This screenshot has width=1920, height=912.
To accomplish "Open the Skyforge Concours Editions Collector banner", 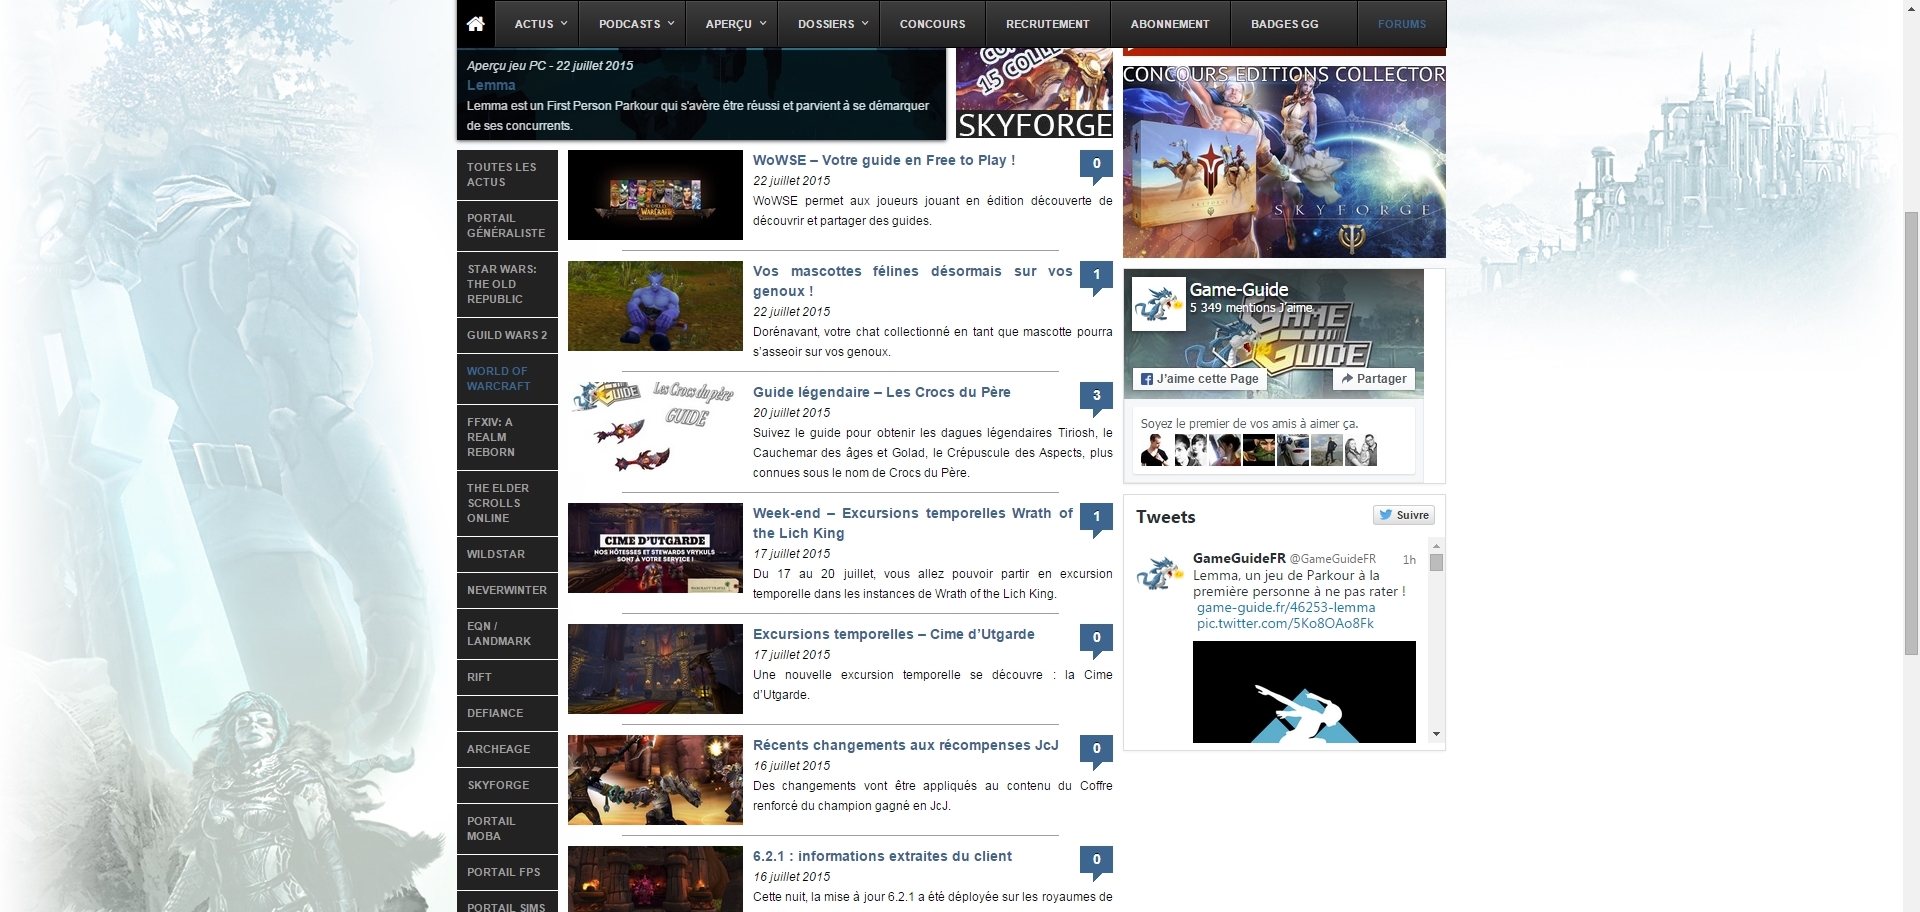I will click(1284, 162).
